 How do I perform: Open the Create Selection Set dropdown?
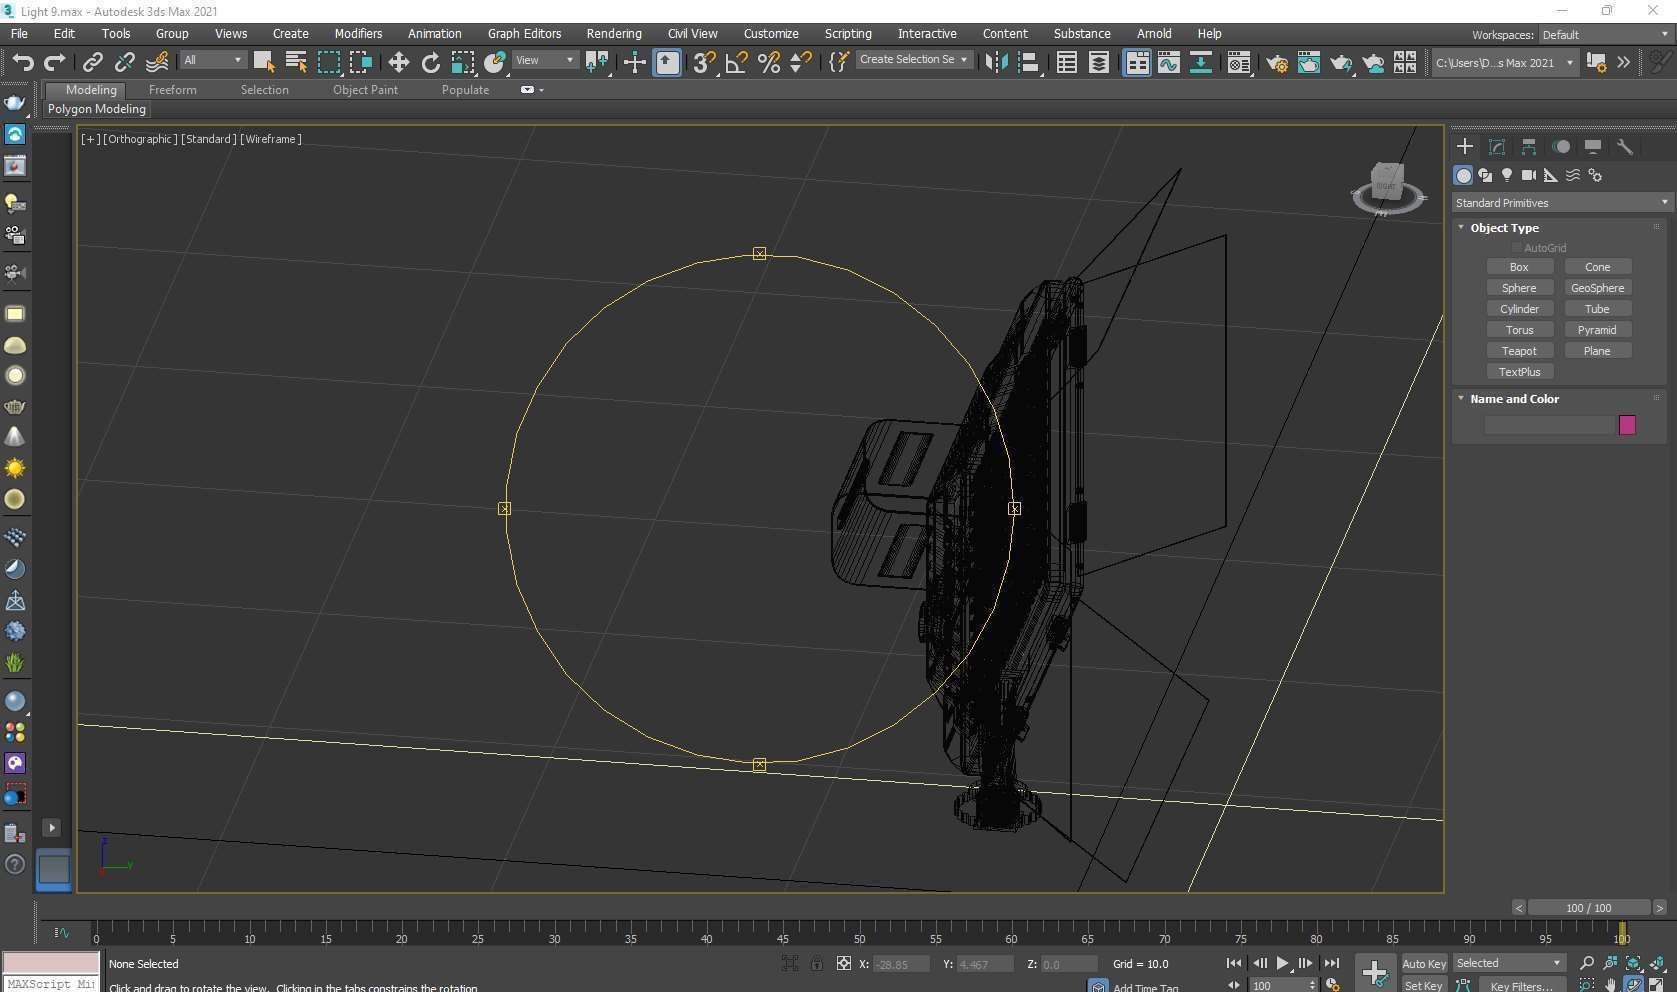(913, 59)
